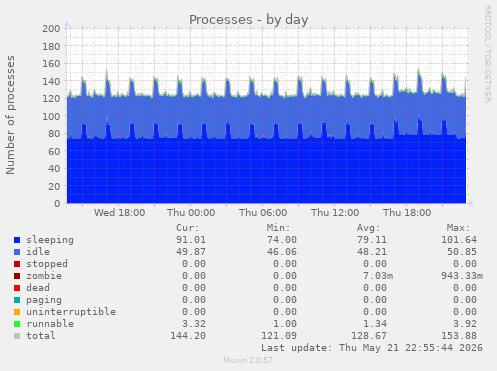Click the 'runnable' legend label
Image resolution: width=497 pixels, height=371 pixels.
coord(50,324)
